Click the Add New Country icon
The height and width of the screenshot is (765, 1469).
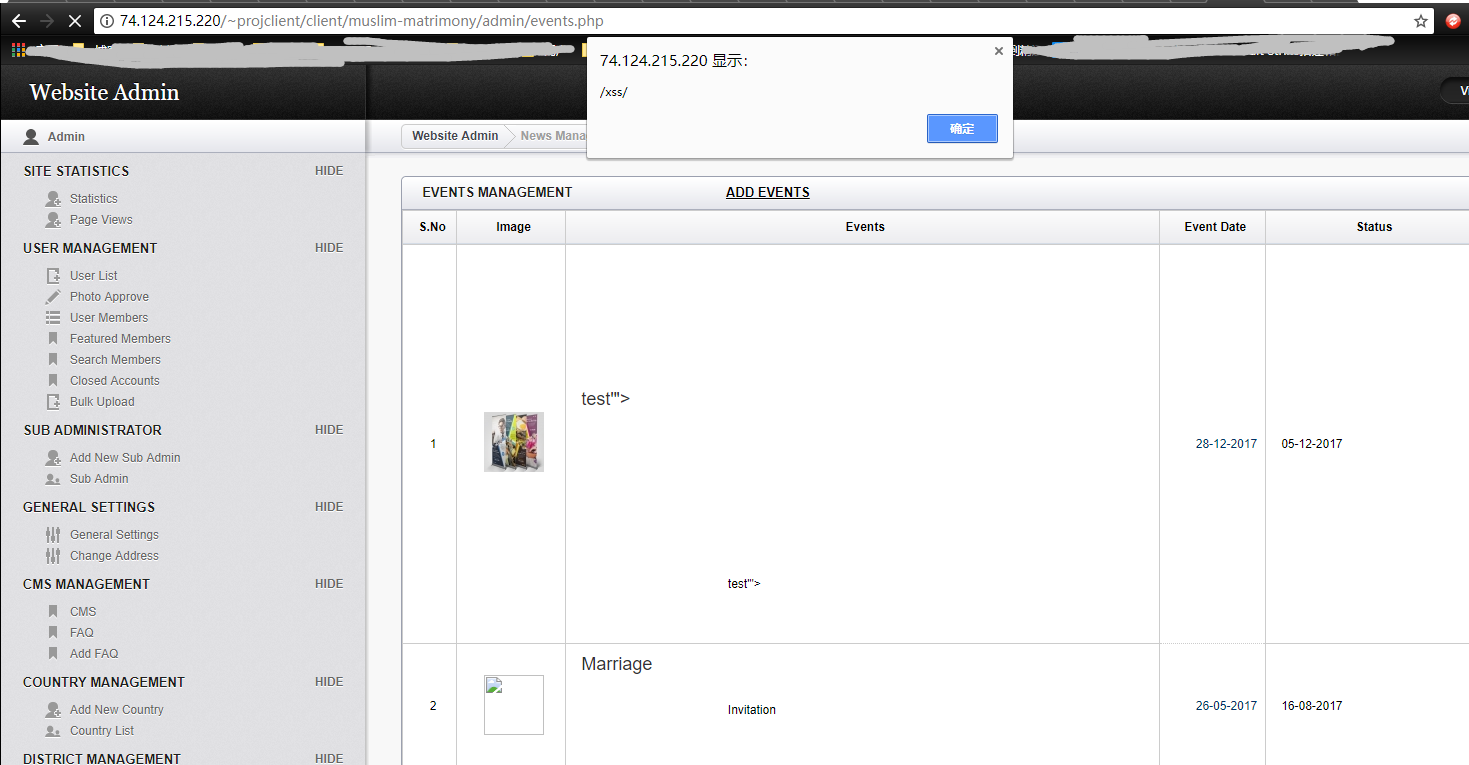pyautogui.click(x=53, y=710)
